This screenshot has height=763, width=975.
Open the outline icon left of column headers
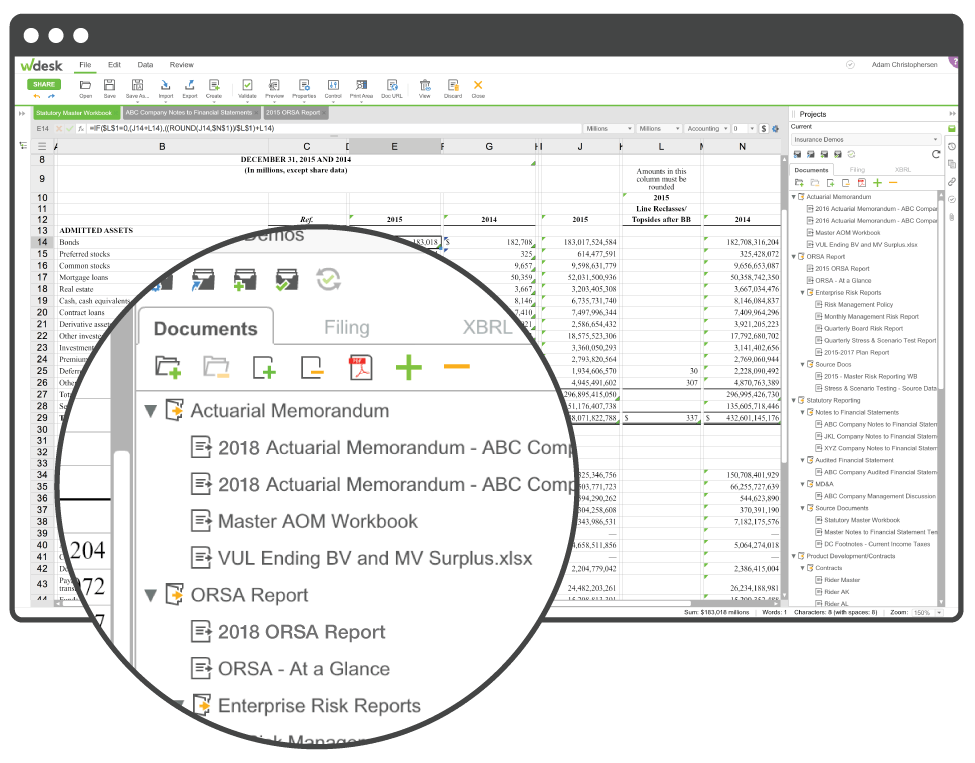click(23, 146)
